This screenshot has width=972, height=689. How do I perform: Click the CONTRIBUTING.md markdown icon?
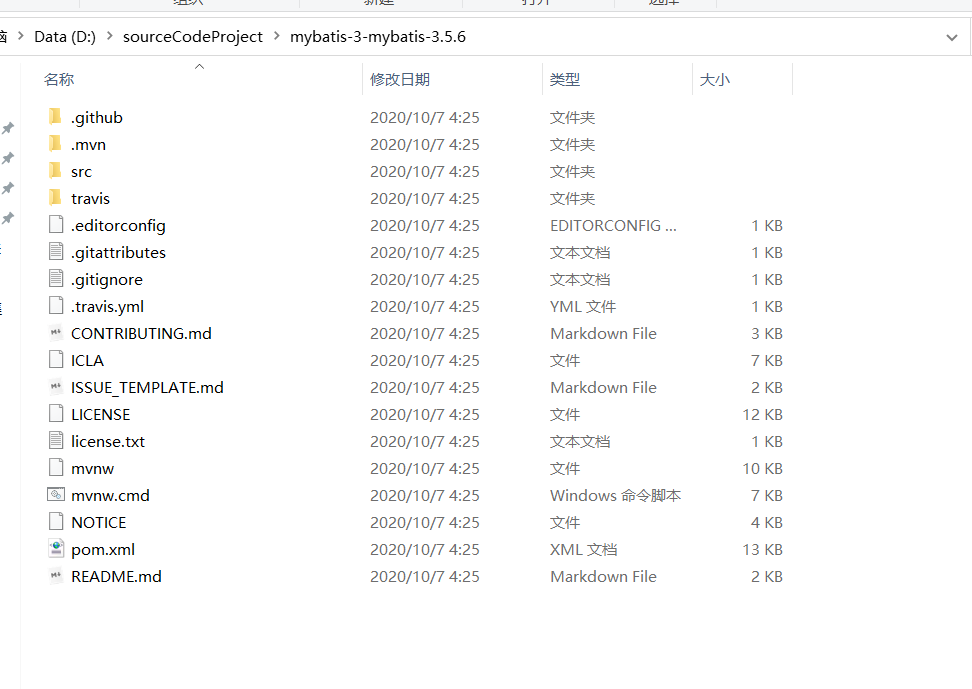click(56, 333)
